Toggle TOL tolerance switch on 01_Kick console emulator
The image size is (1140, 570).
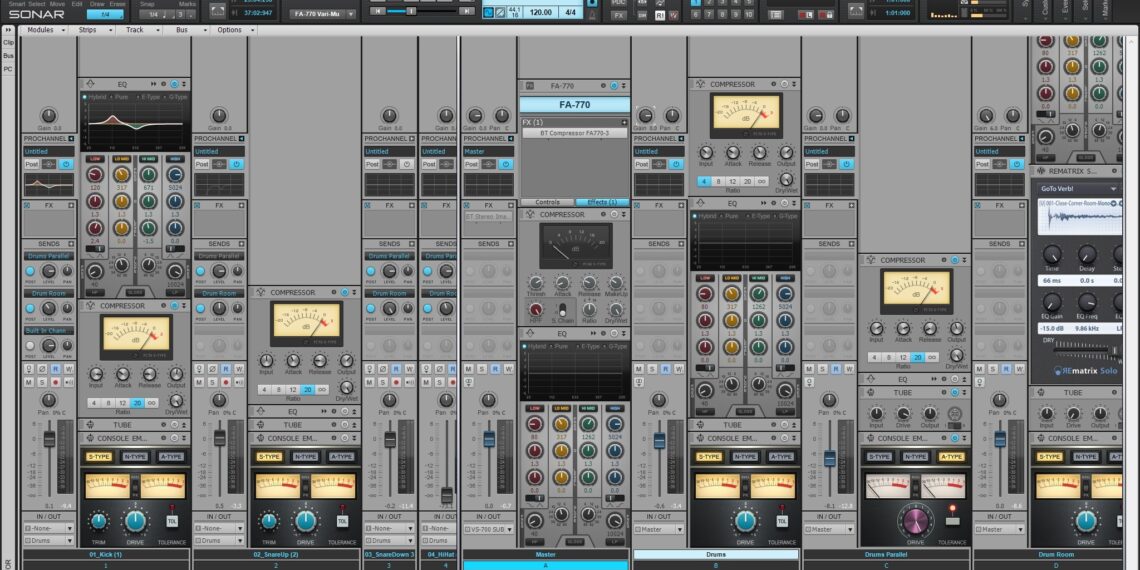pyautogui.click(x=171, y=521)
